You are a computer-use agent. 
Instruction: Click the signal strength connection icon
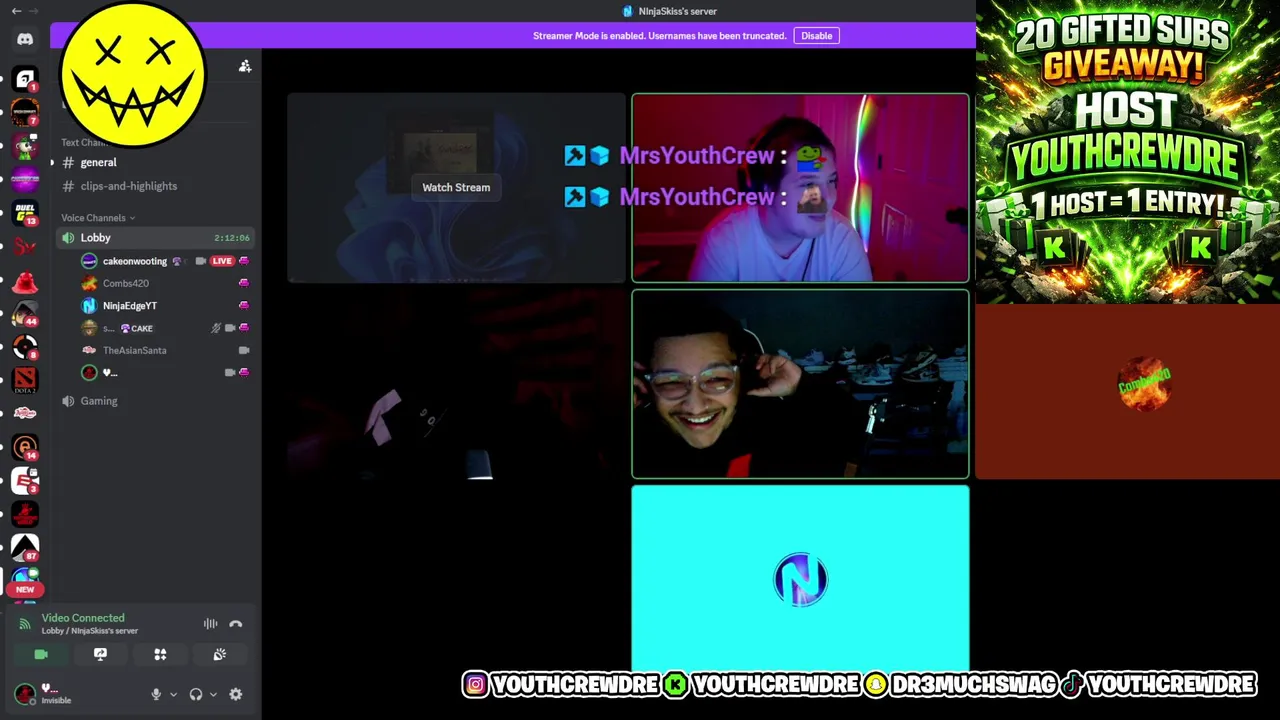25,624
